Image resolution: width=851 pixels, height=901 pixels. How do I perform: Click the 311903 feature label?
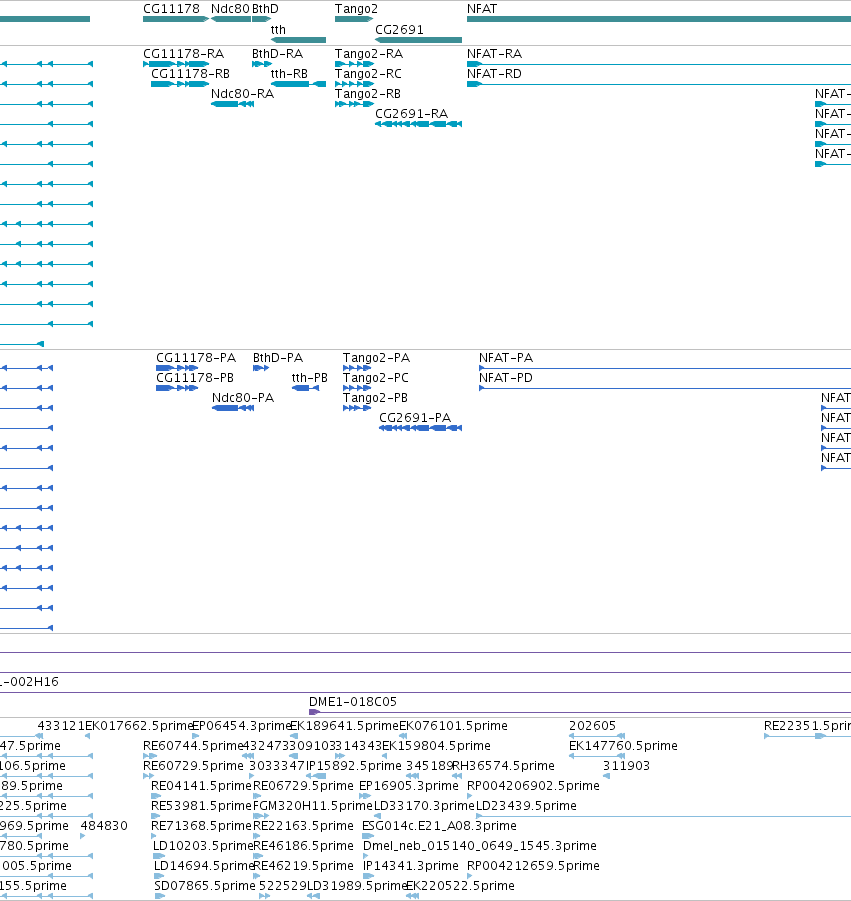pyautogui.click(x=626, y=766)
